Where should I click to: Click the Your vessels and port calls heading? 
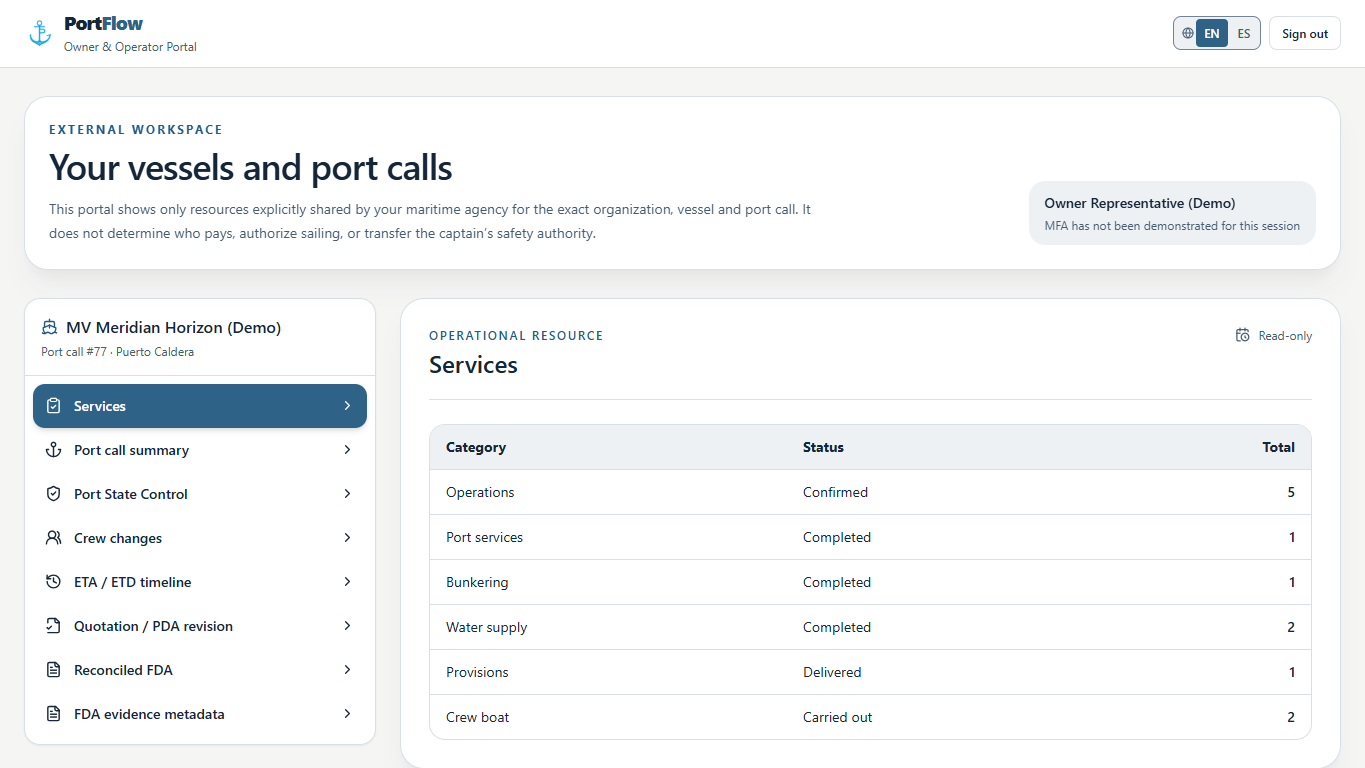click(x=251, y=168)
